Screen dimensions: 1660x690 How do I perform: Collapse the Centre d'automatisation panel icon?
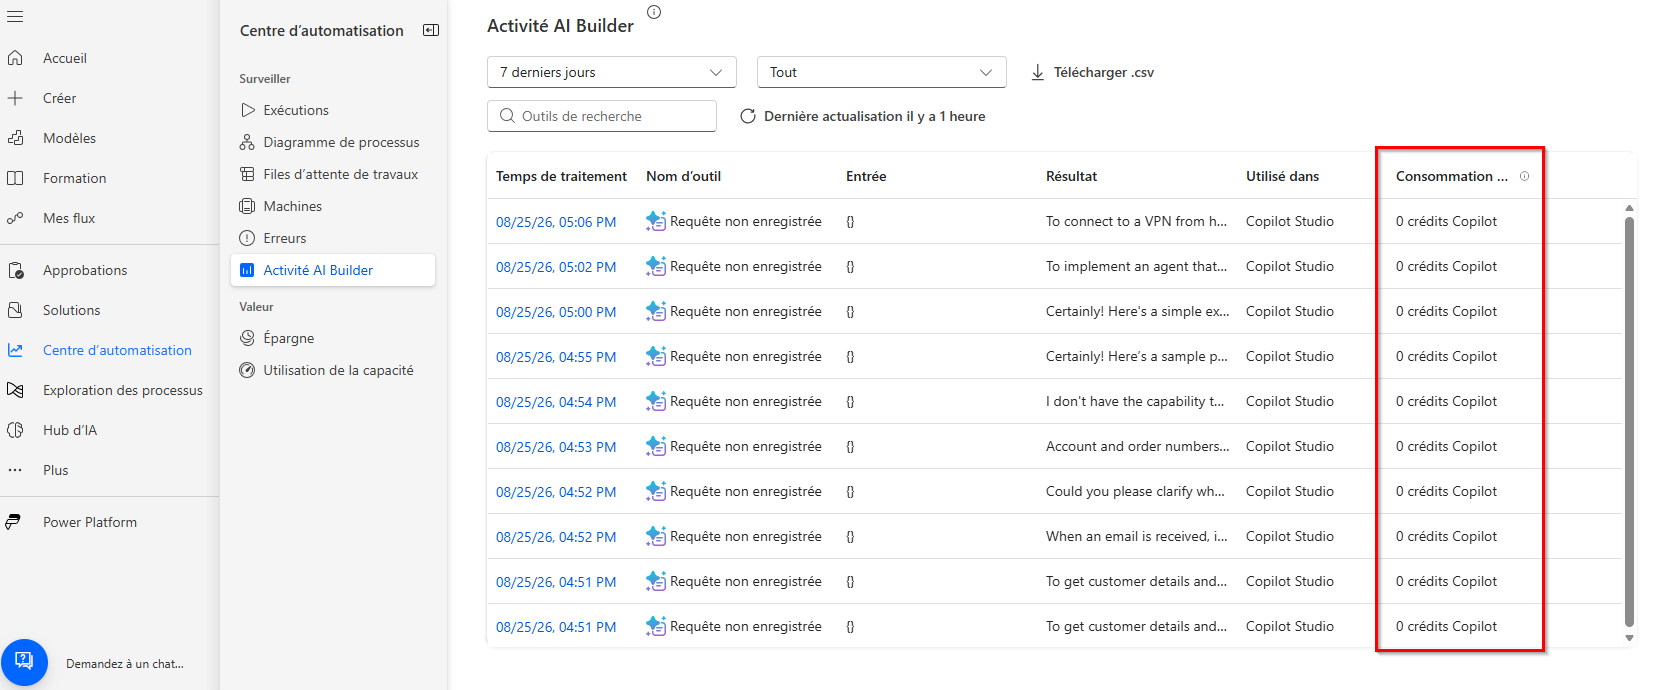coord(431,30)
